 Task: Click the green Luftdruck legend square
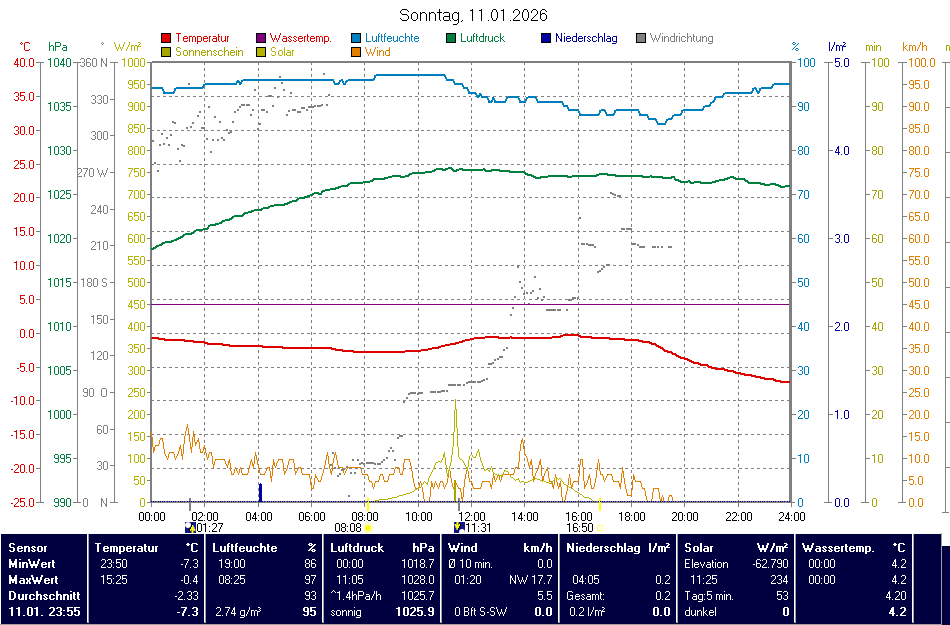[x=452, y=39]
